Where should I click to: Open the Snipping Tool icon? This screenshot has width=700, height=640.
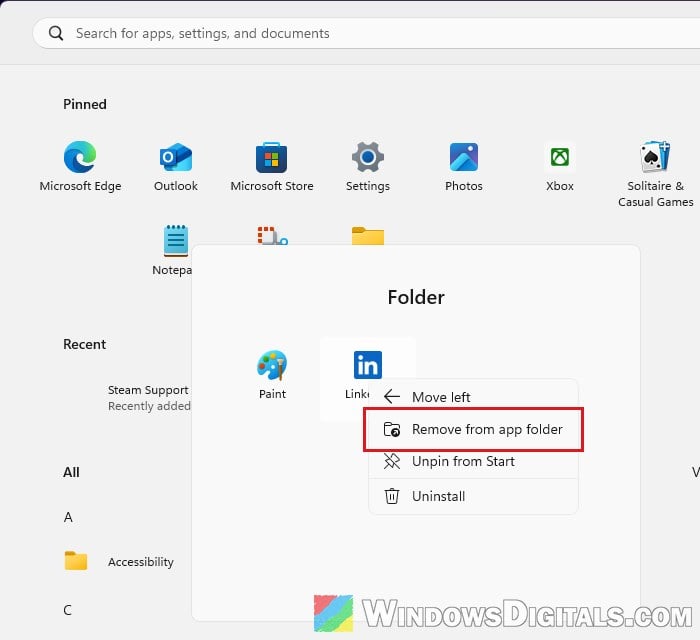click(272, 236)
